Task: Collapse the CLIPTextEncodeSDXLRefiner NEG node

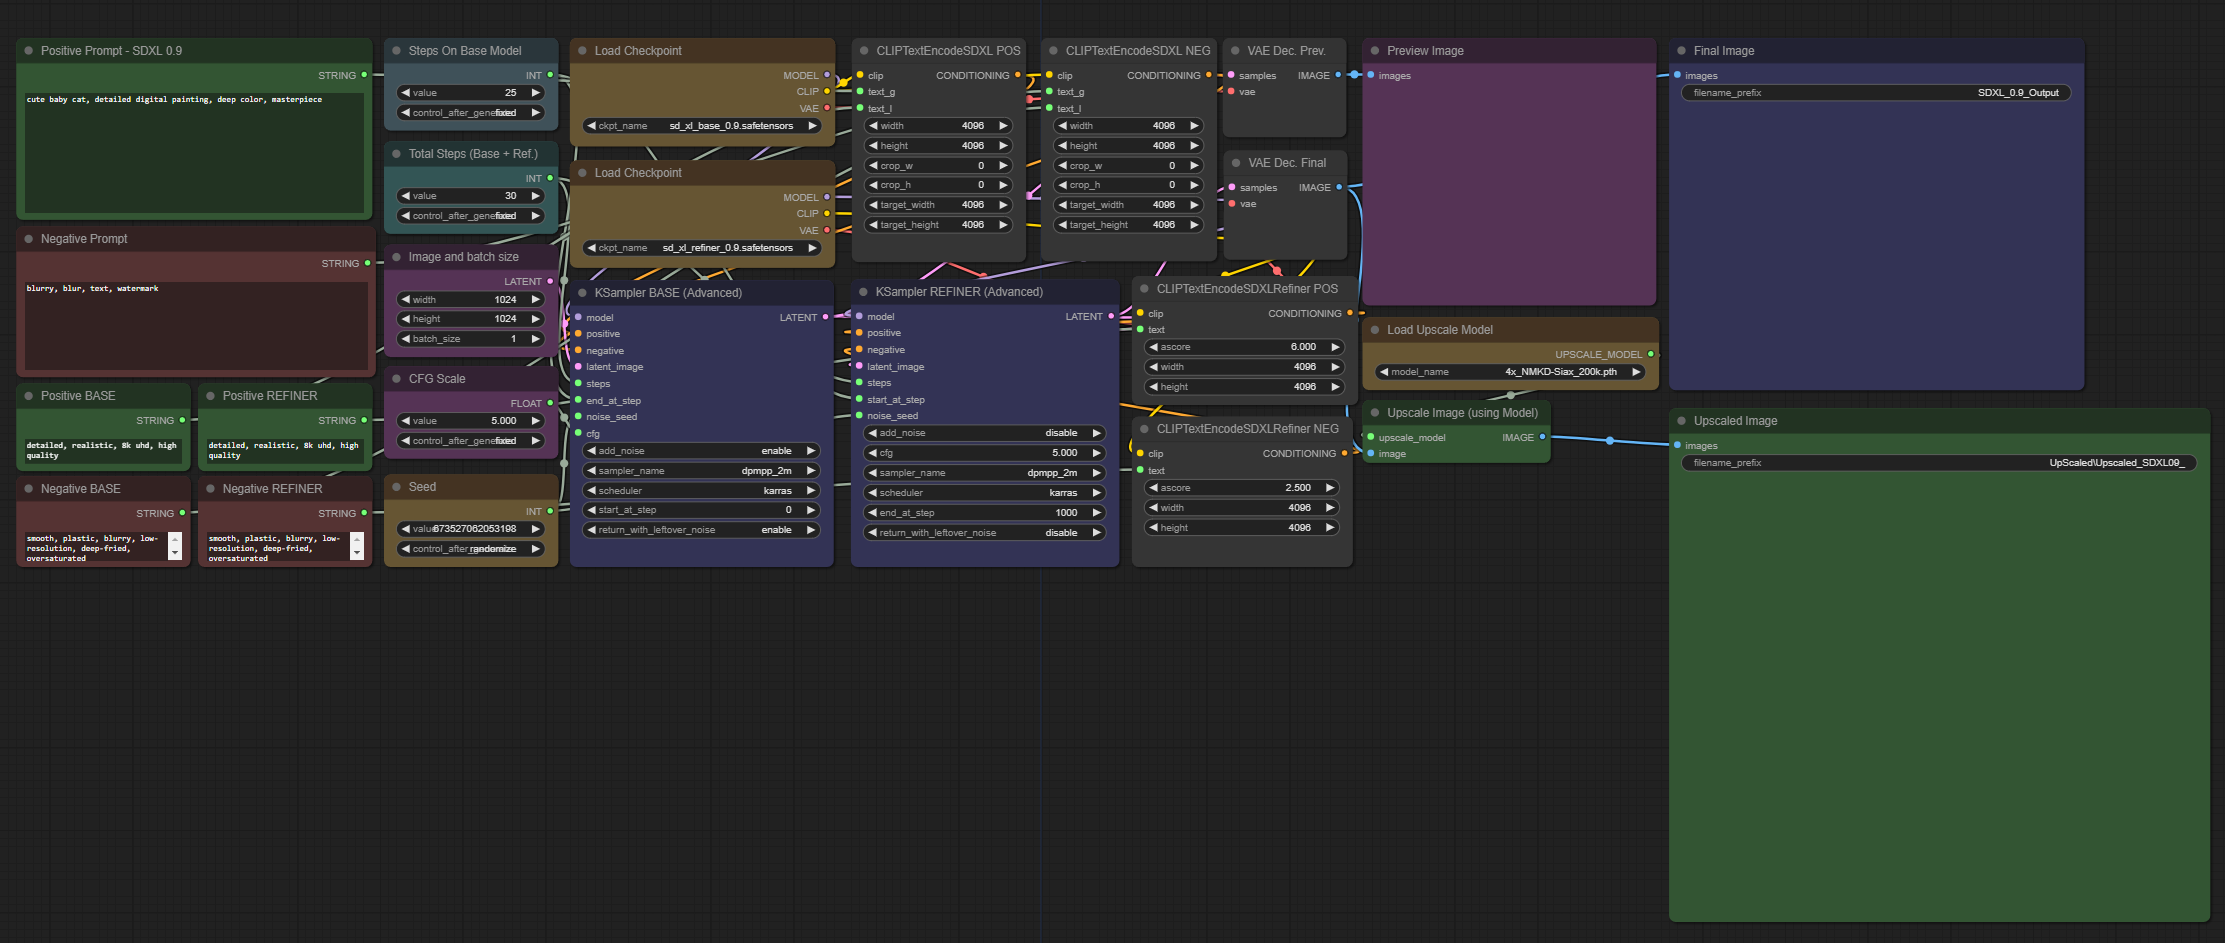Action: 1146,428
